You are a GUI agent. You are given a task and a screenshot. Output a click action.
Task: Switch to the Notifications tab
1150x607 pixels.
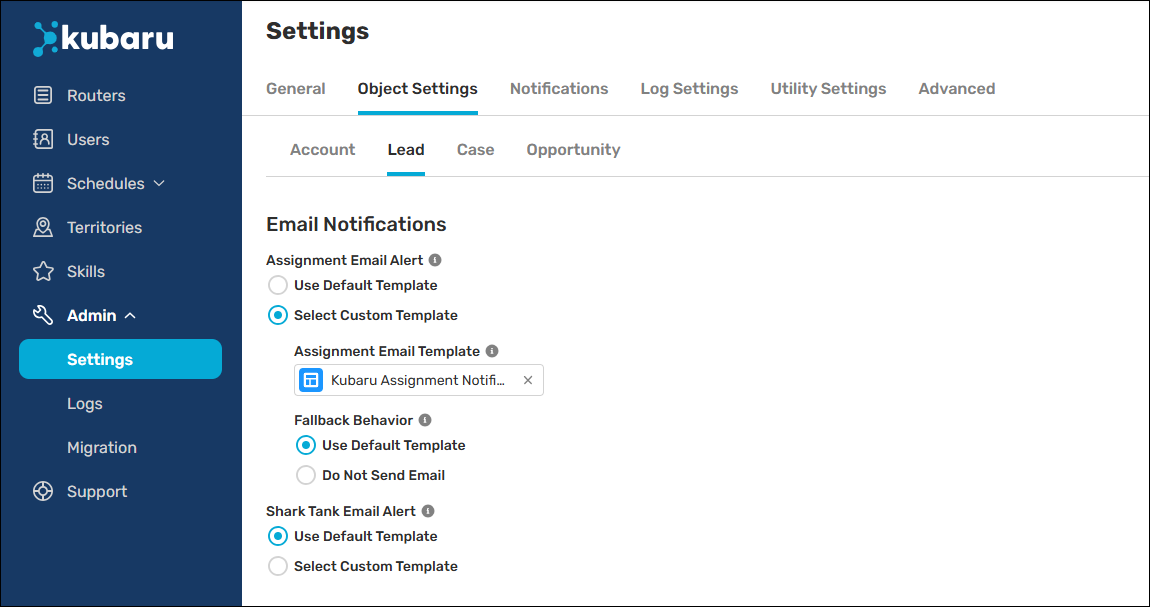coord(558,89)
